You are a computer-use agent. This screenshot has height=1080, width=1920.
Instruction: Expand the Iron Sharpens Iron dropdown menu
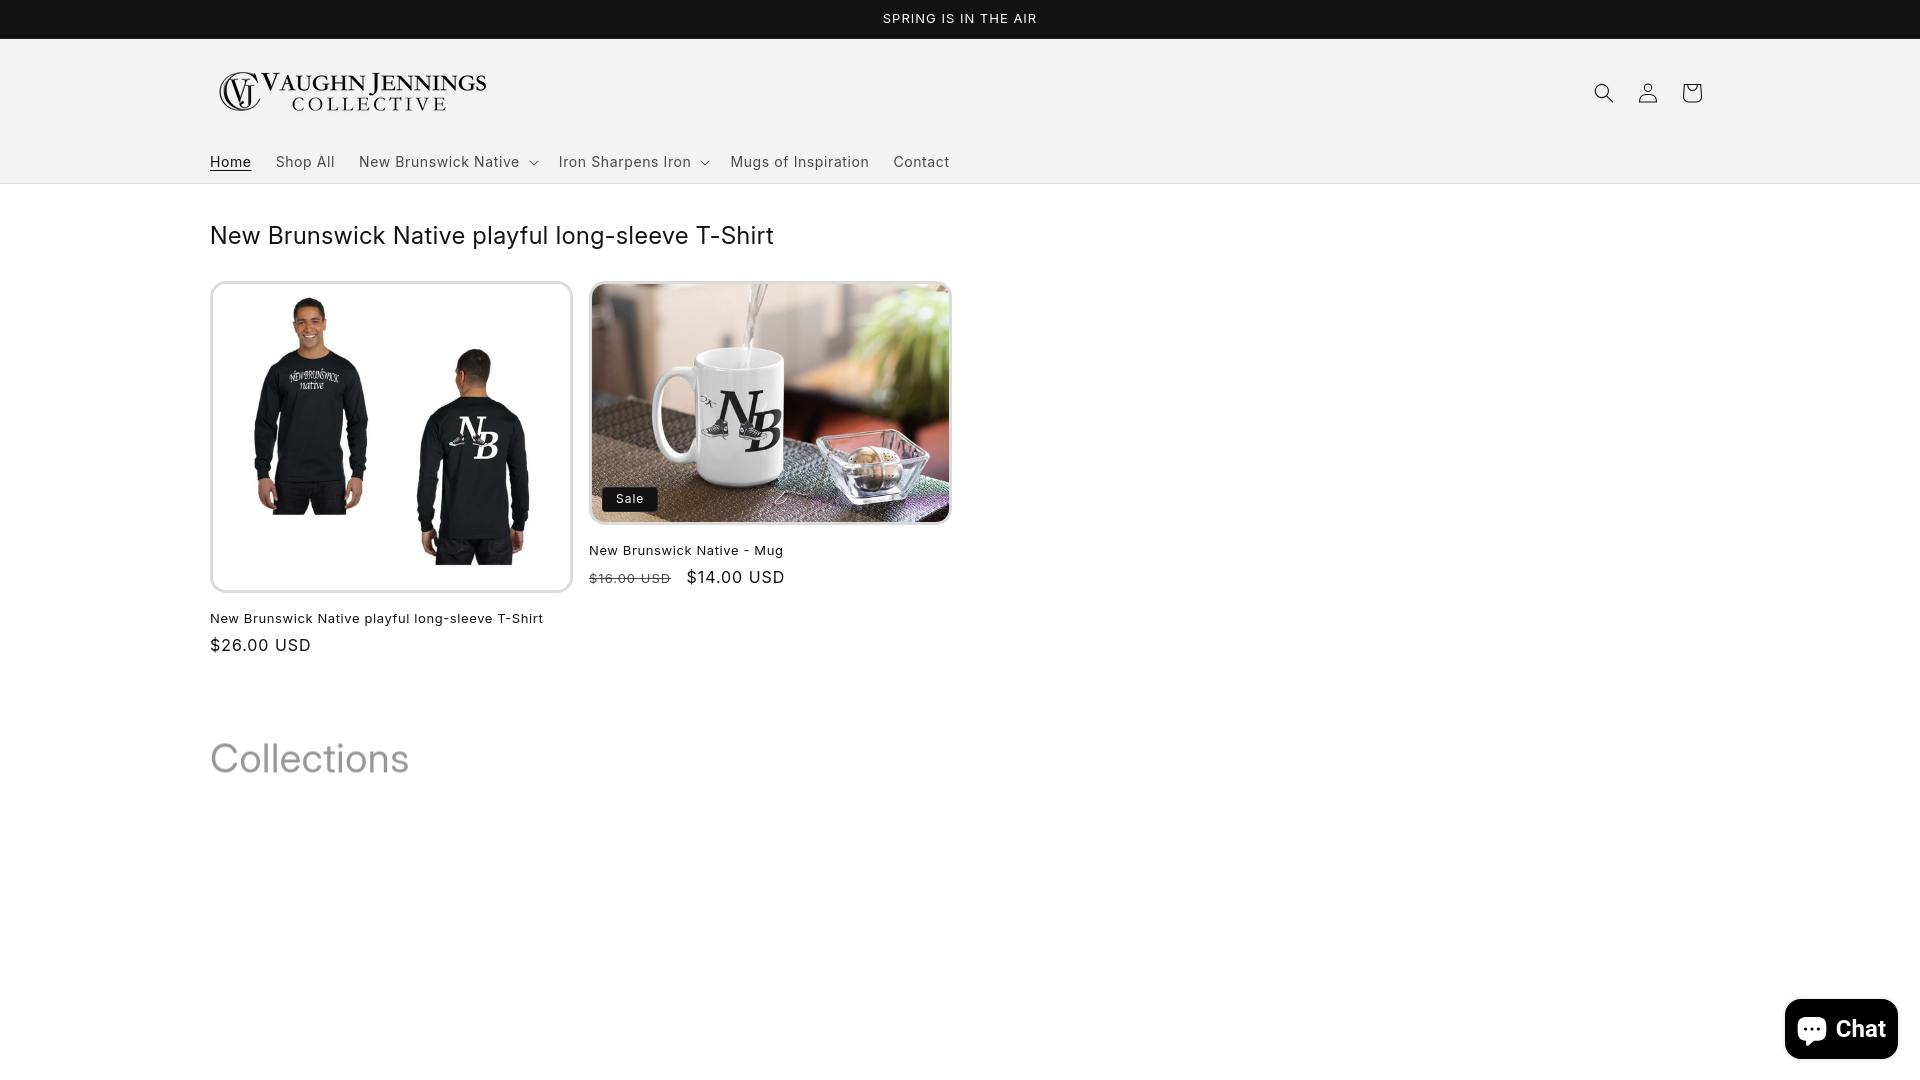[634, 162]
